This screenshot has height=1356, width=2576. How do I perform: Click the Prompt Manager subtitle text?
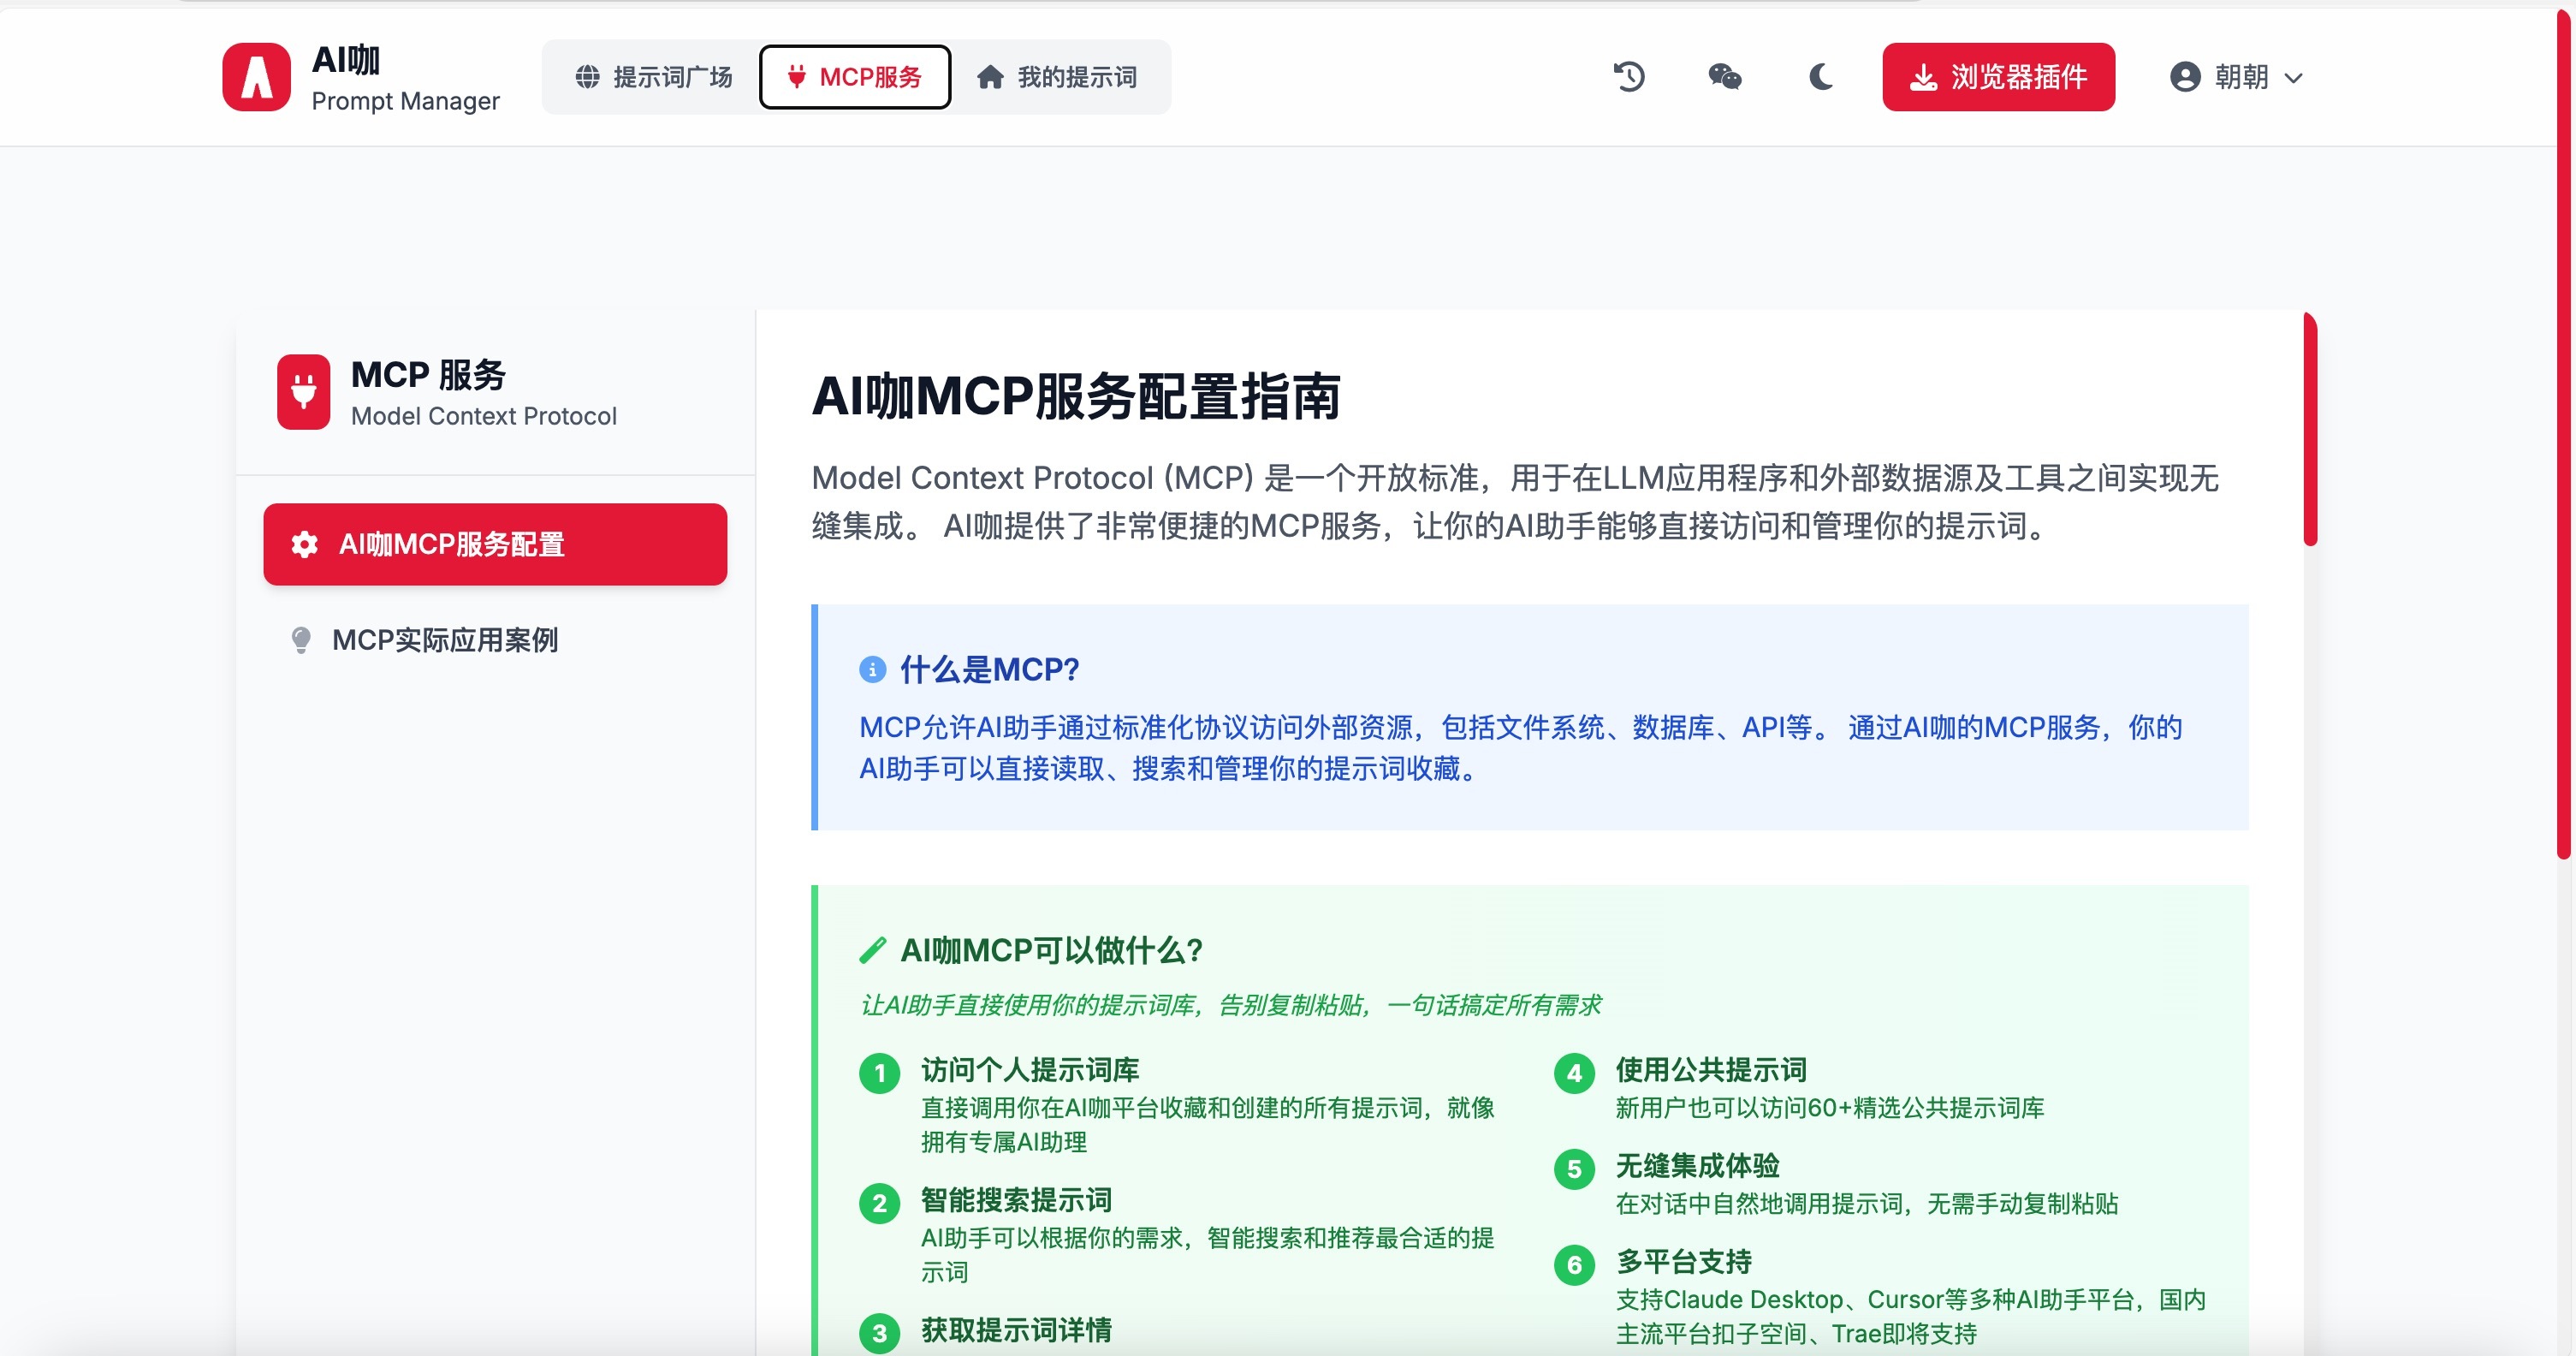[405, 101]
